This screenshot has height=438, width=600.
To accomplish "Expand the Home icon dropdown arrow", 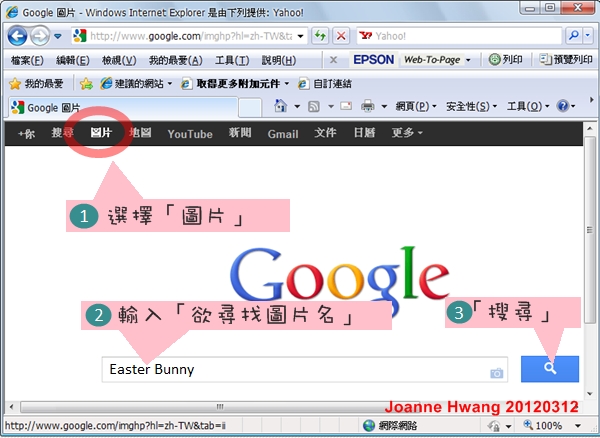I will click(x=297, y=106).
